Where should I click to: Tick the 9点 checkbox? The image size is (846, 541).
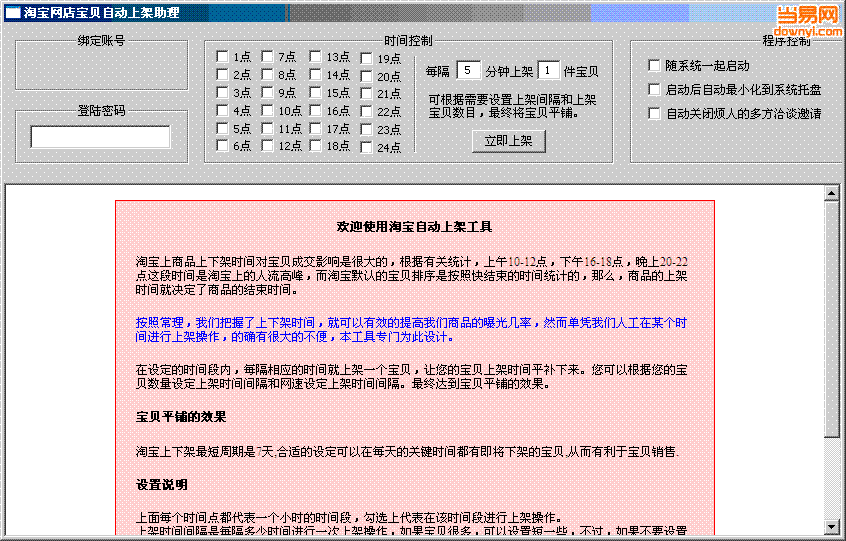[267, 92]
